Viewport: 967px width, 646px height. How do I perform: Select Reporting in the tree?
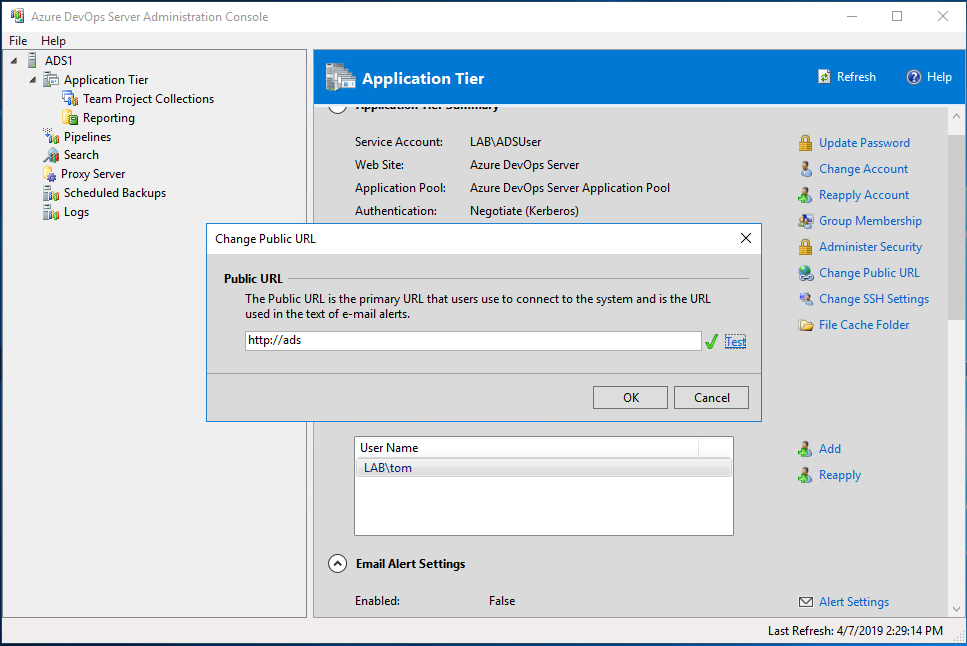point(109,118)
